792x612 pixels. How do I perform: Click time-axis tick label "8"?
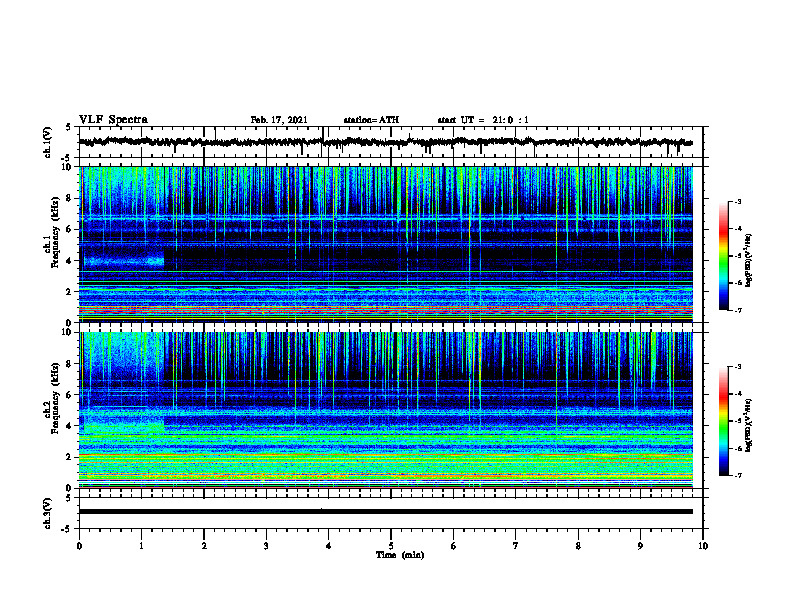578,546
